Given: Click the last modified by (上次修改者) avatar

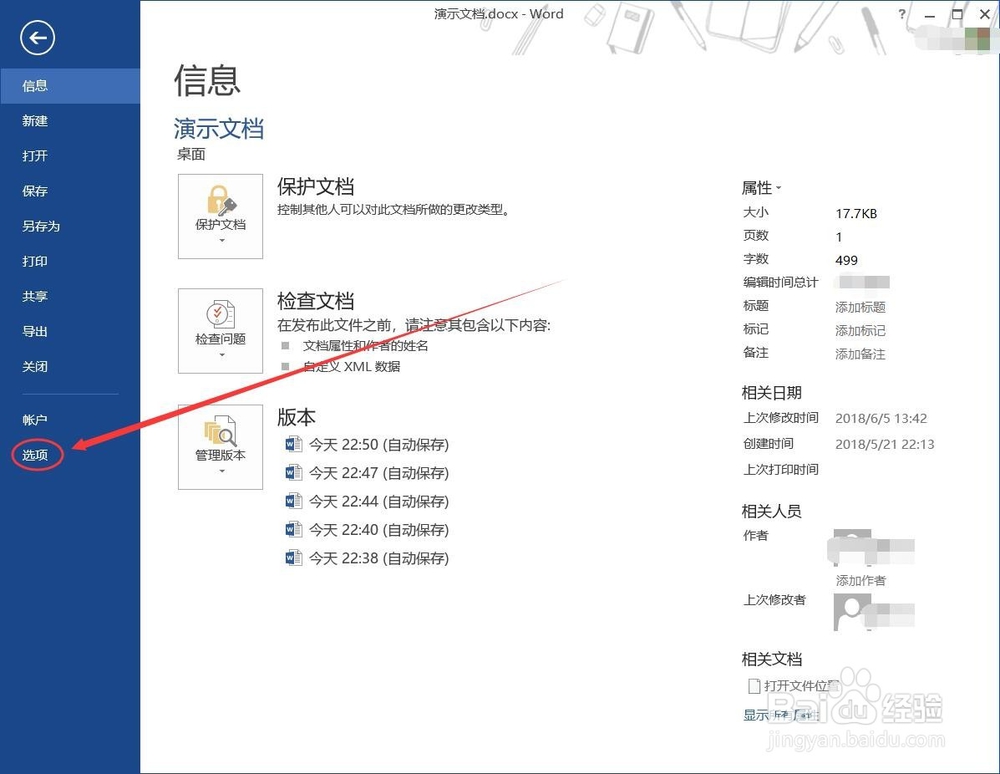Looking at the screenshot, I should click(852, 612).
